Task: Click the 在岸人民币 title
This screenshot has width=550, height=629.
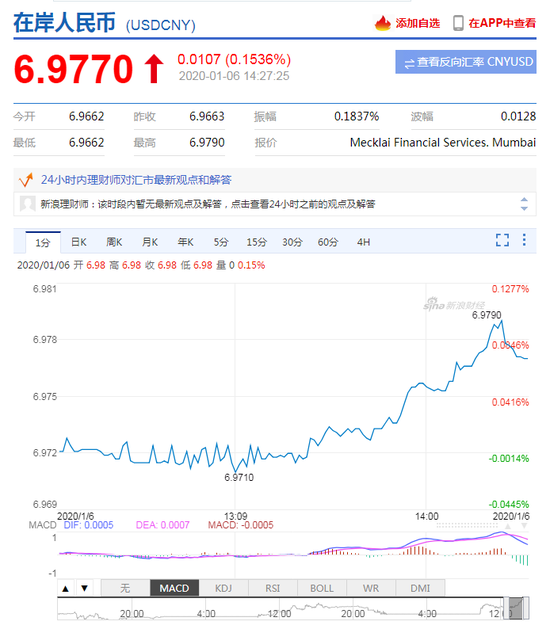Action: pyautogui.click(x=64, y=23)
